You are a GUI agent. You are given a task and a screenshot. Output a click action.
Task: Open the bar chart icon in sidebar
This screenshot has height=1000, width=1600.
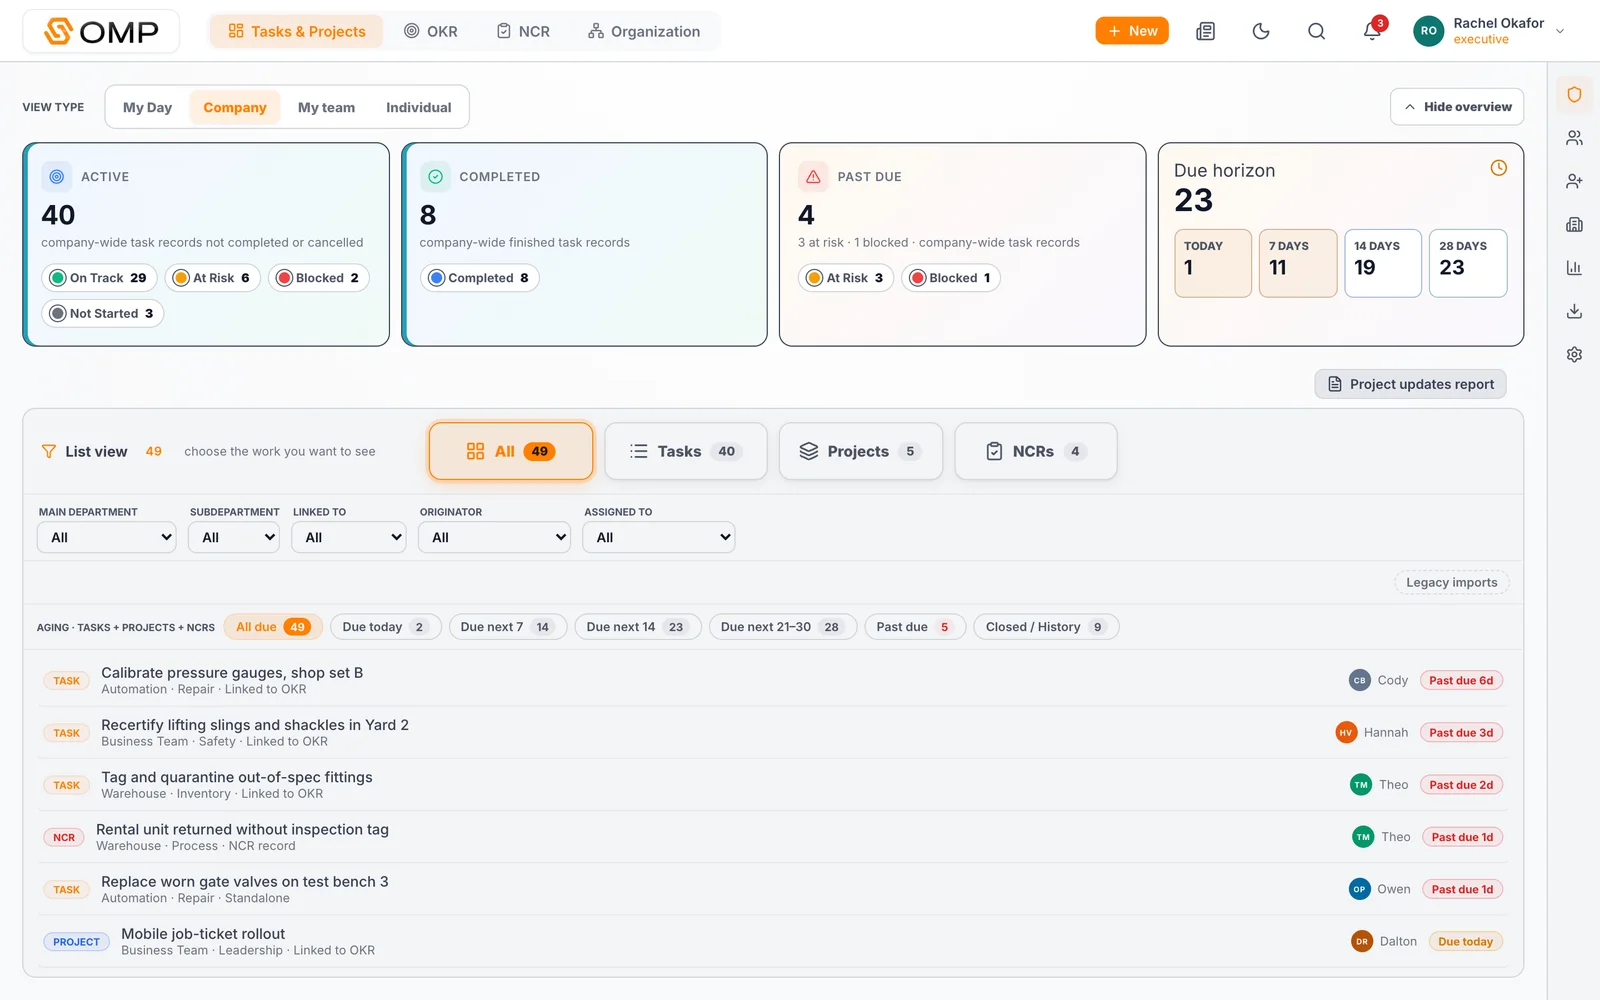click(x=1574, y=268)
